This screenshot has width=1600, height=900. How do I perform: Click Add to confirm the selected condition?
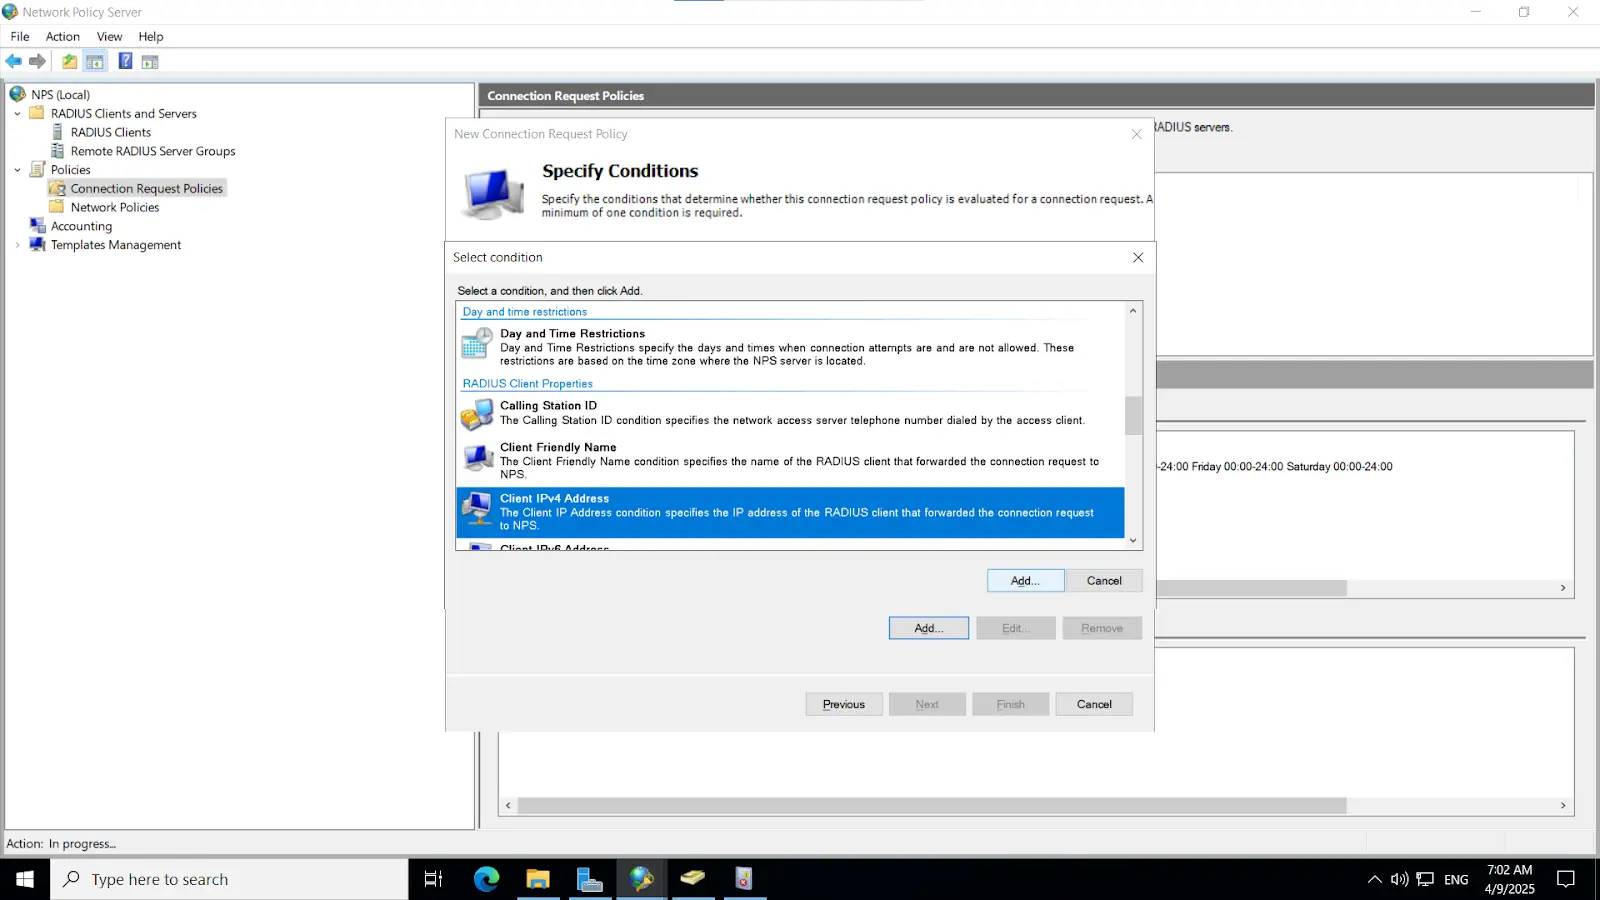(x=1024, y=580)
